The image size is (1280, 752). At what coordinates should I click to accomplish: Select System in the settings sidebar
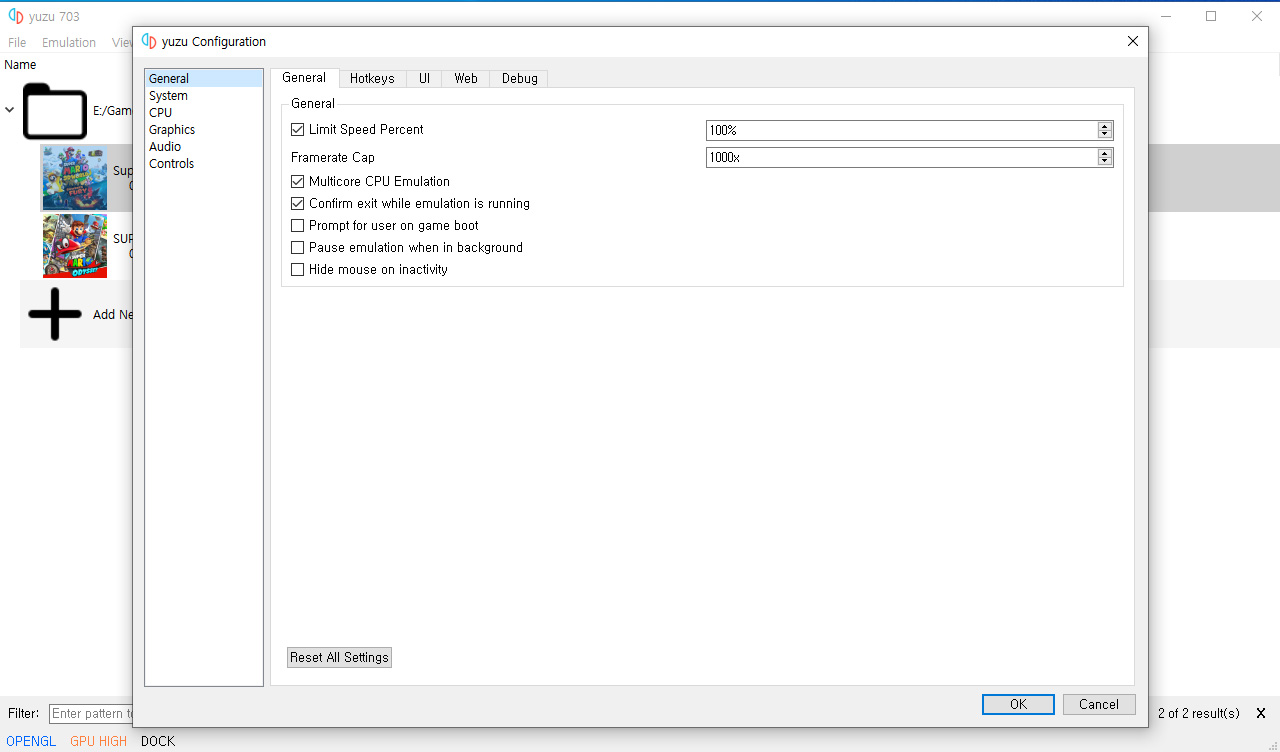click(x=203, y=96)
